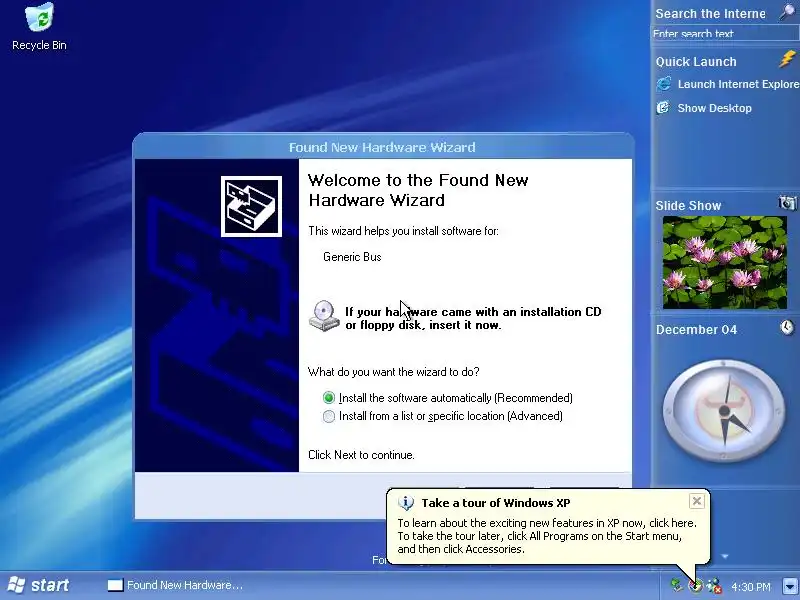Expand the sidebar bottom arrow

pyautogui.click(x=725, y=556)
